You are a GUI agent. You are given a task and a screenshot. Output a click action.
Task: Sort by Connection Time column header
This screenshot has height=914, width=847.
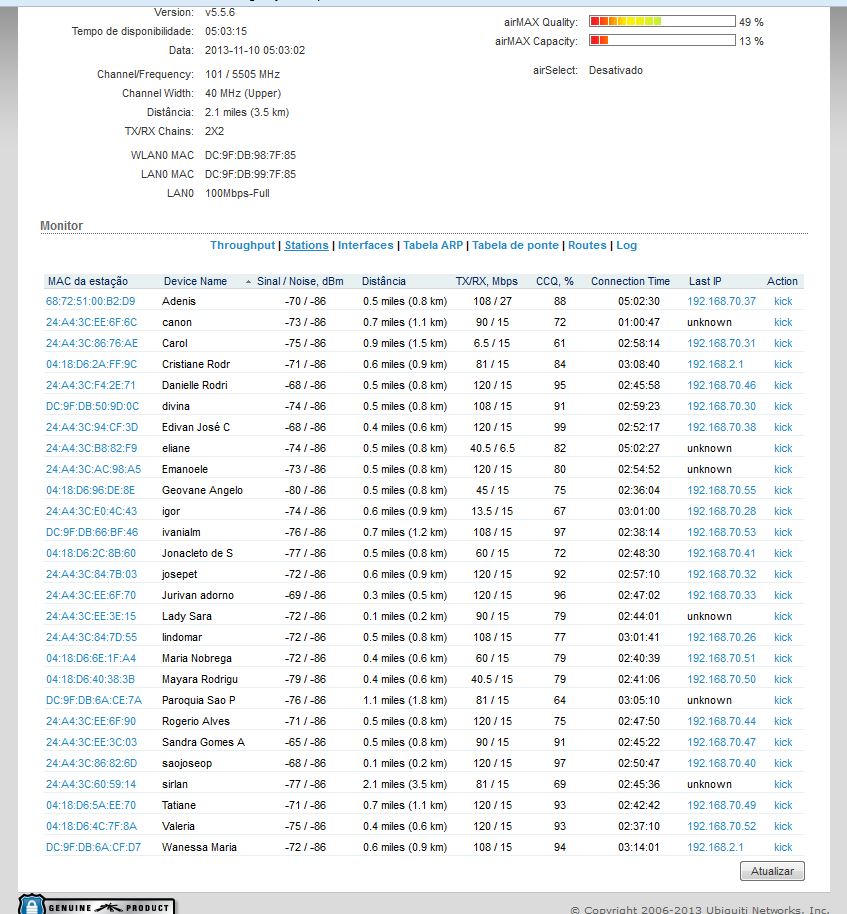pyautogui.click(x=630, y=281)
